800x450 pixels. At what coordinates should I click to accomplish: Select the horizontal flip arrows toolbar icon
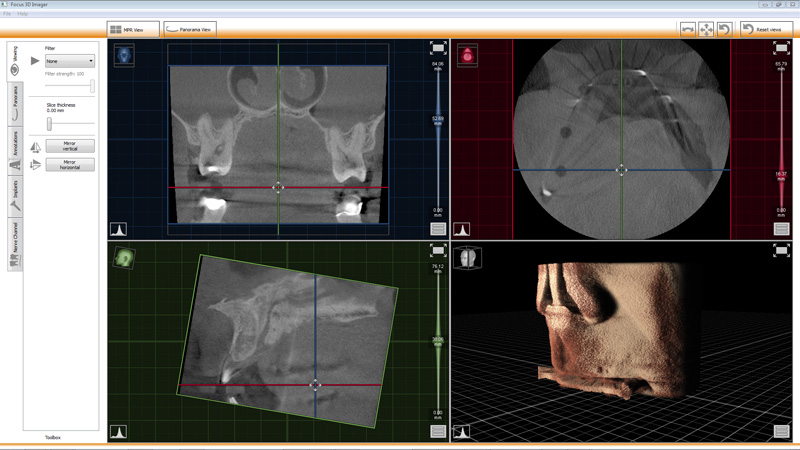[688, 30]
